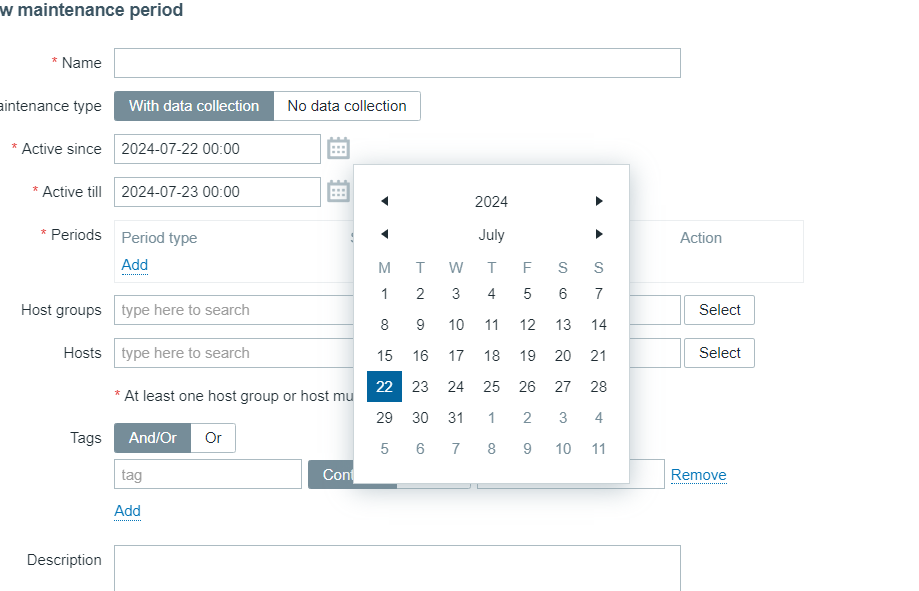
Task: Select With data collection option
Action: pos(194,106)
